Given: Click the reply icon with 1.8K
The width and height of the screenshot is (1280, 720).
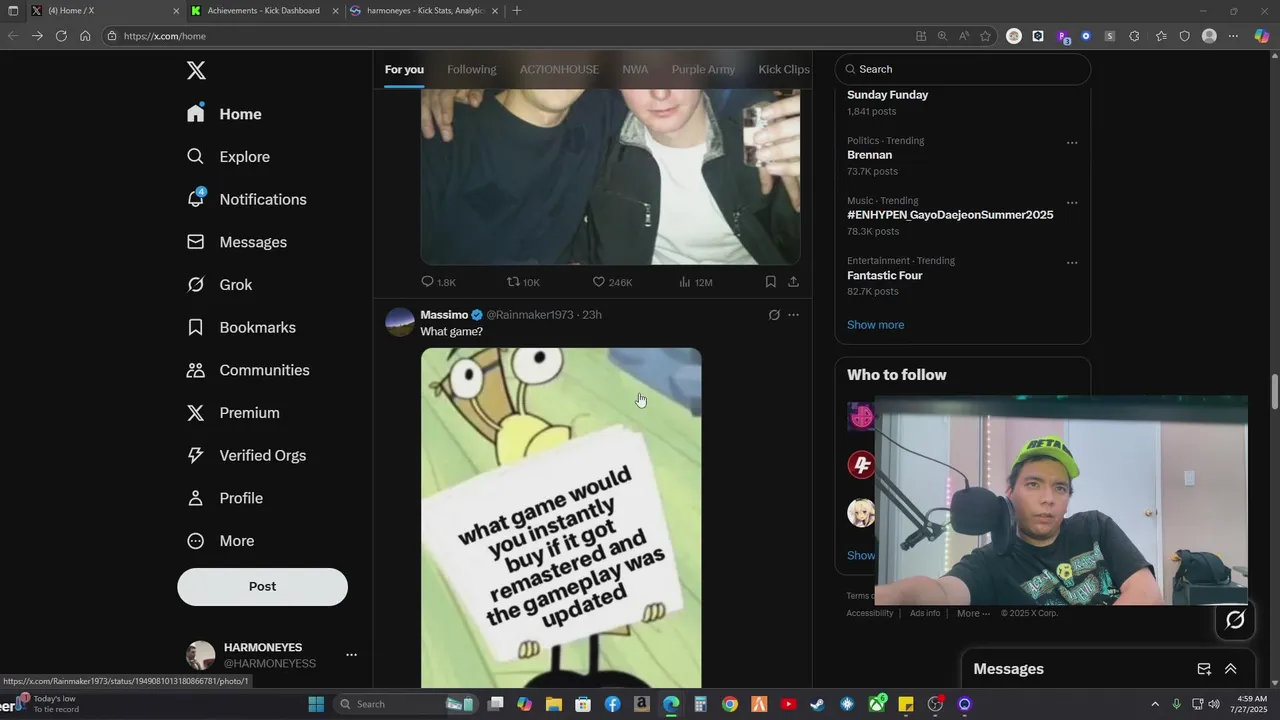Looking at the screenshot, I should (x=438, y=282).
